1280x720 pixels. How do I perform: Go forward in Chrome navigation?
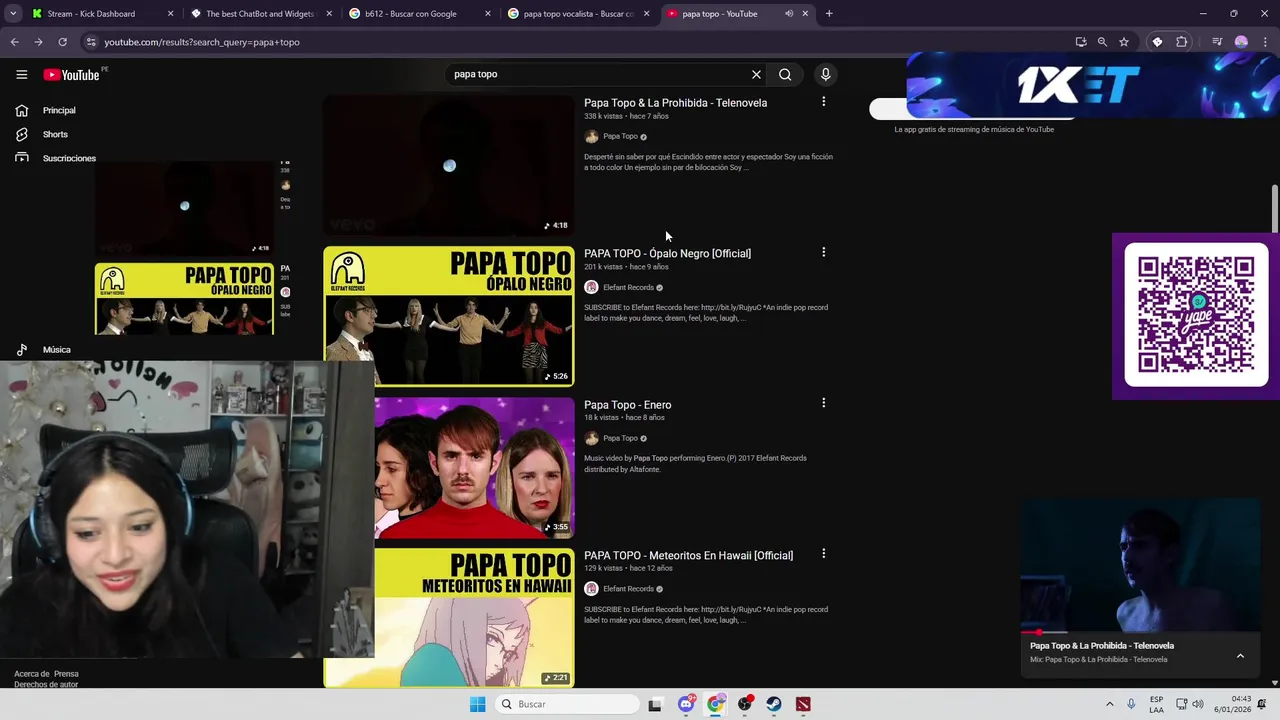[x=38, y=42]
